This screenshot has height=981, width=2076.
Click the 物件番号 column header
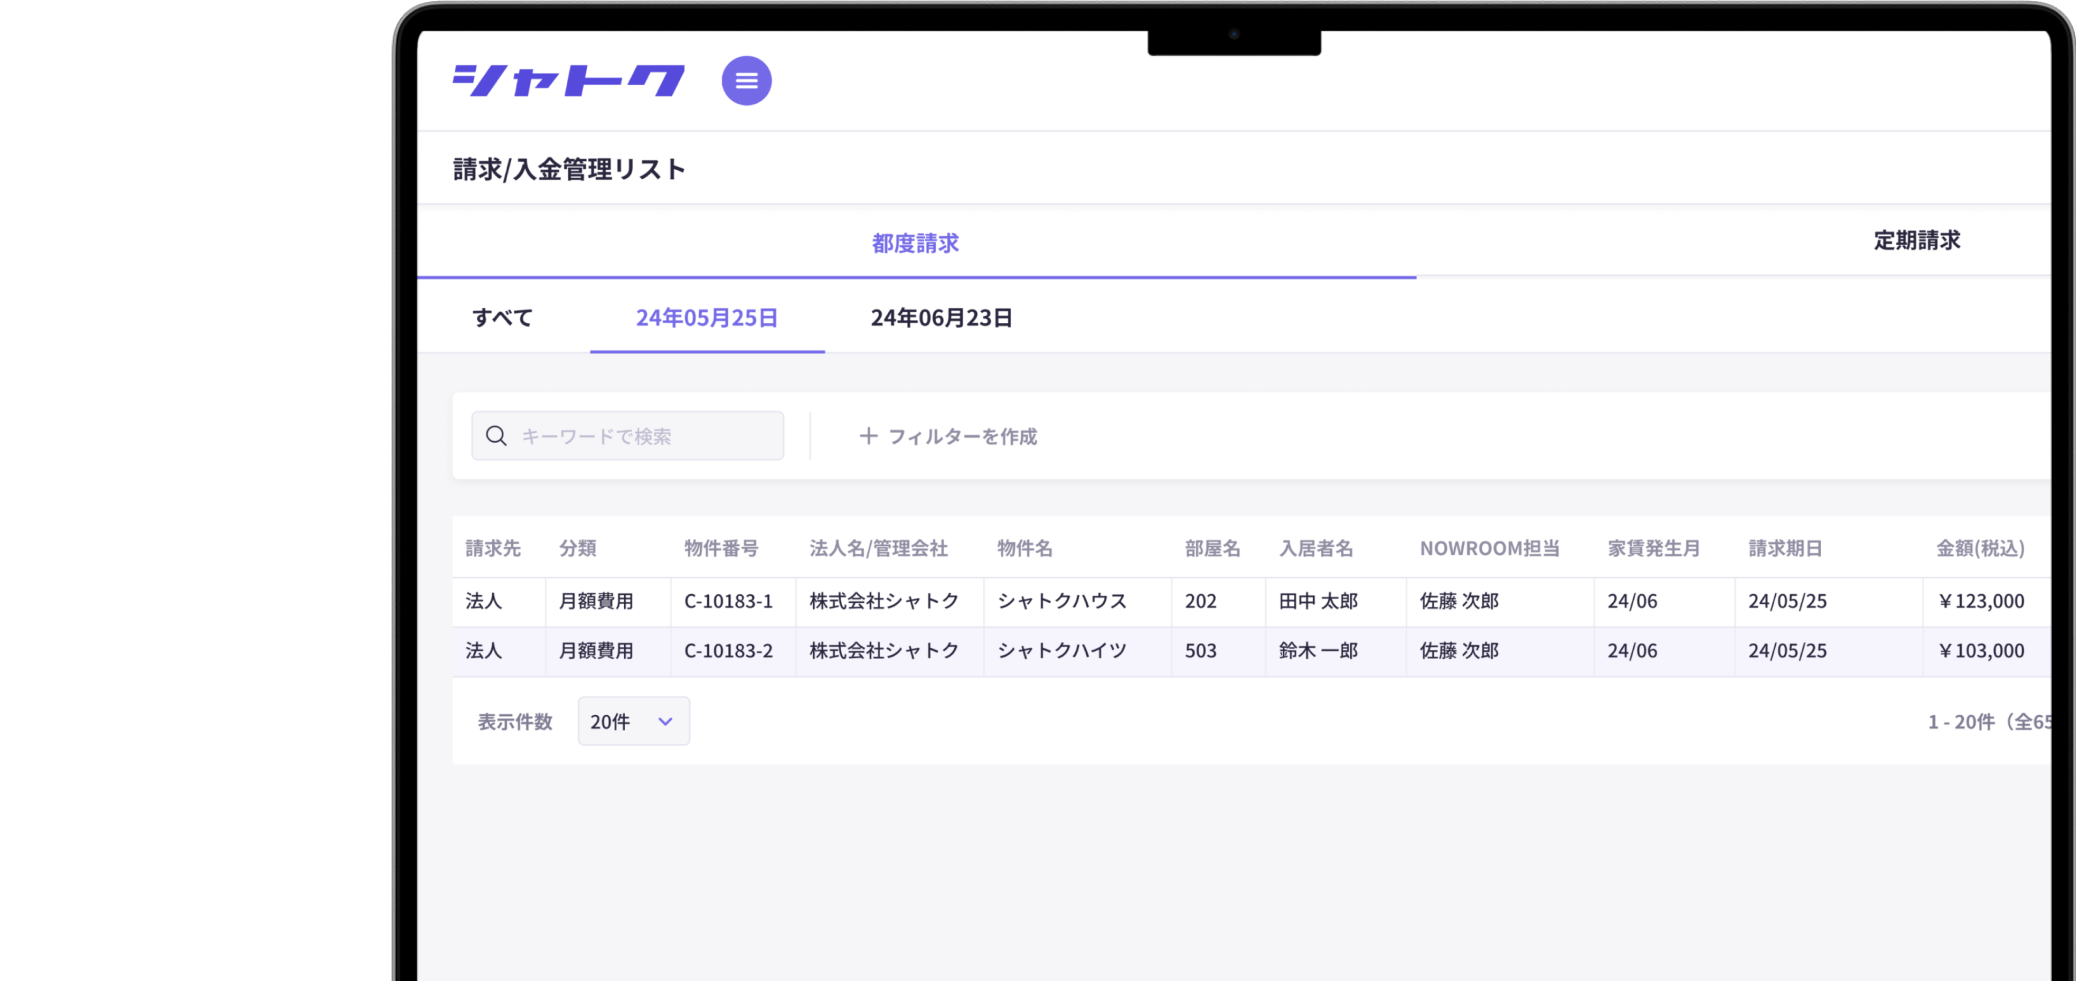click(x=721, y=548)
